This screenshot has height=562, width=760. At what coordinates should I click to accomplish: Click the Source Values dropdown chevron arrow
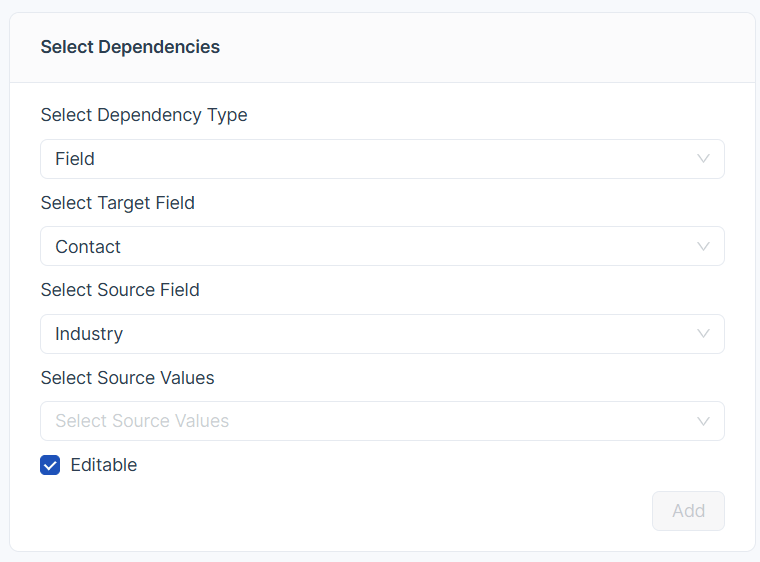coord(703,421)
